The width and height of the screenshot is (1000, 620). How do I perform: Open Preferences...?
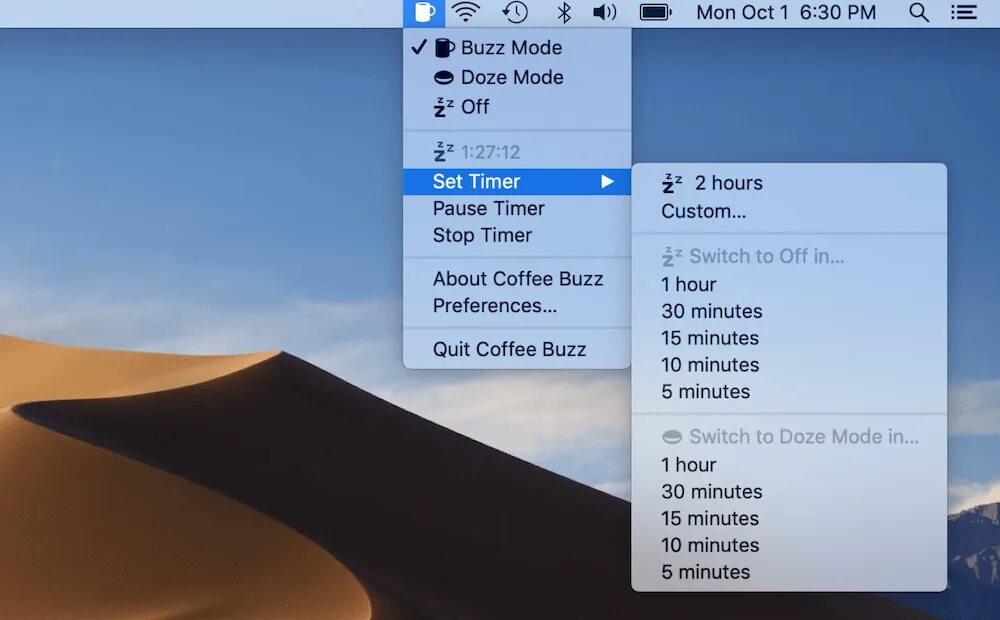click(x=517, y=306)
